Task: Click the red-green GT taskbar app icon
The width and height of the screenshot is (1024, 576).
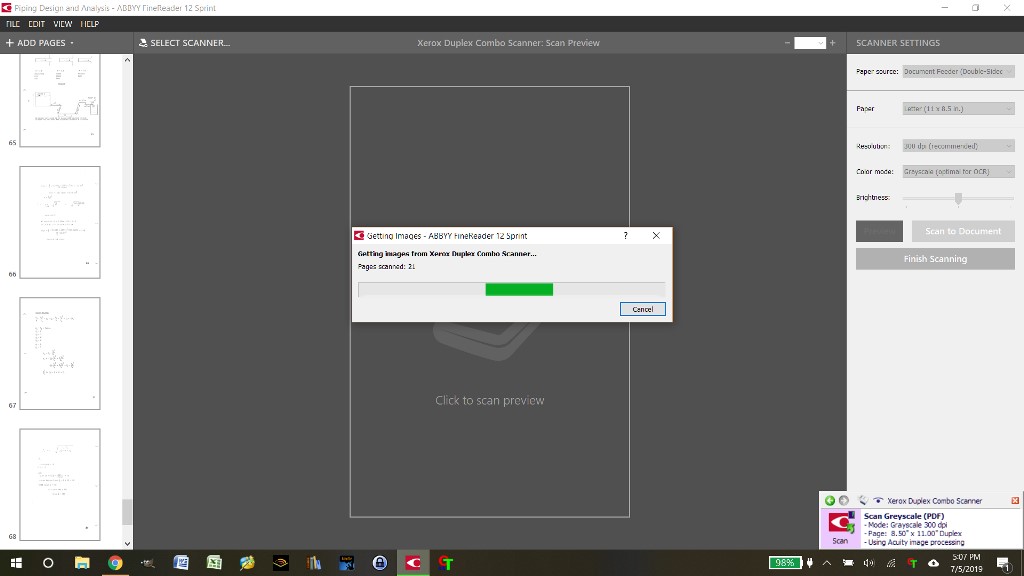Action: [x=446, y=563]
